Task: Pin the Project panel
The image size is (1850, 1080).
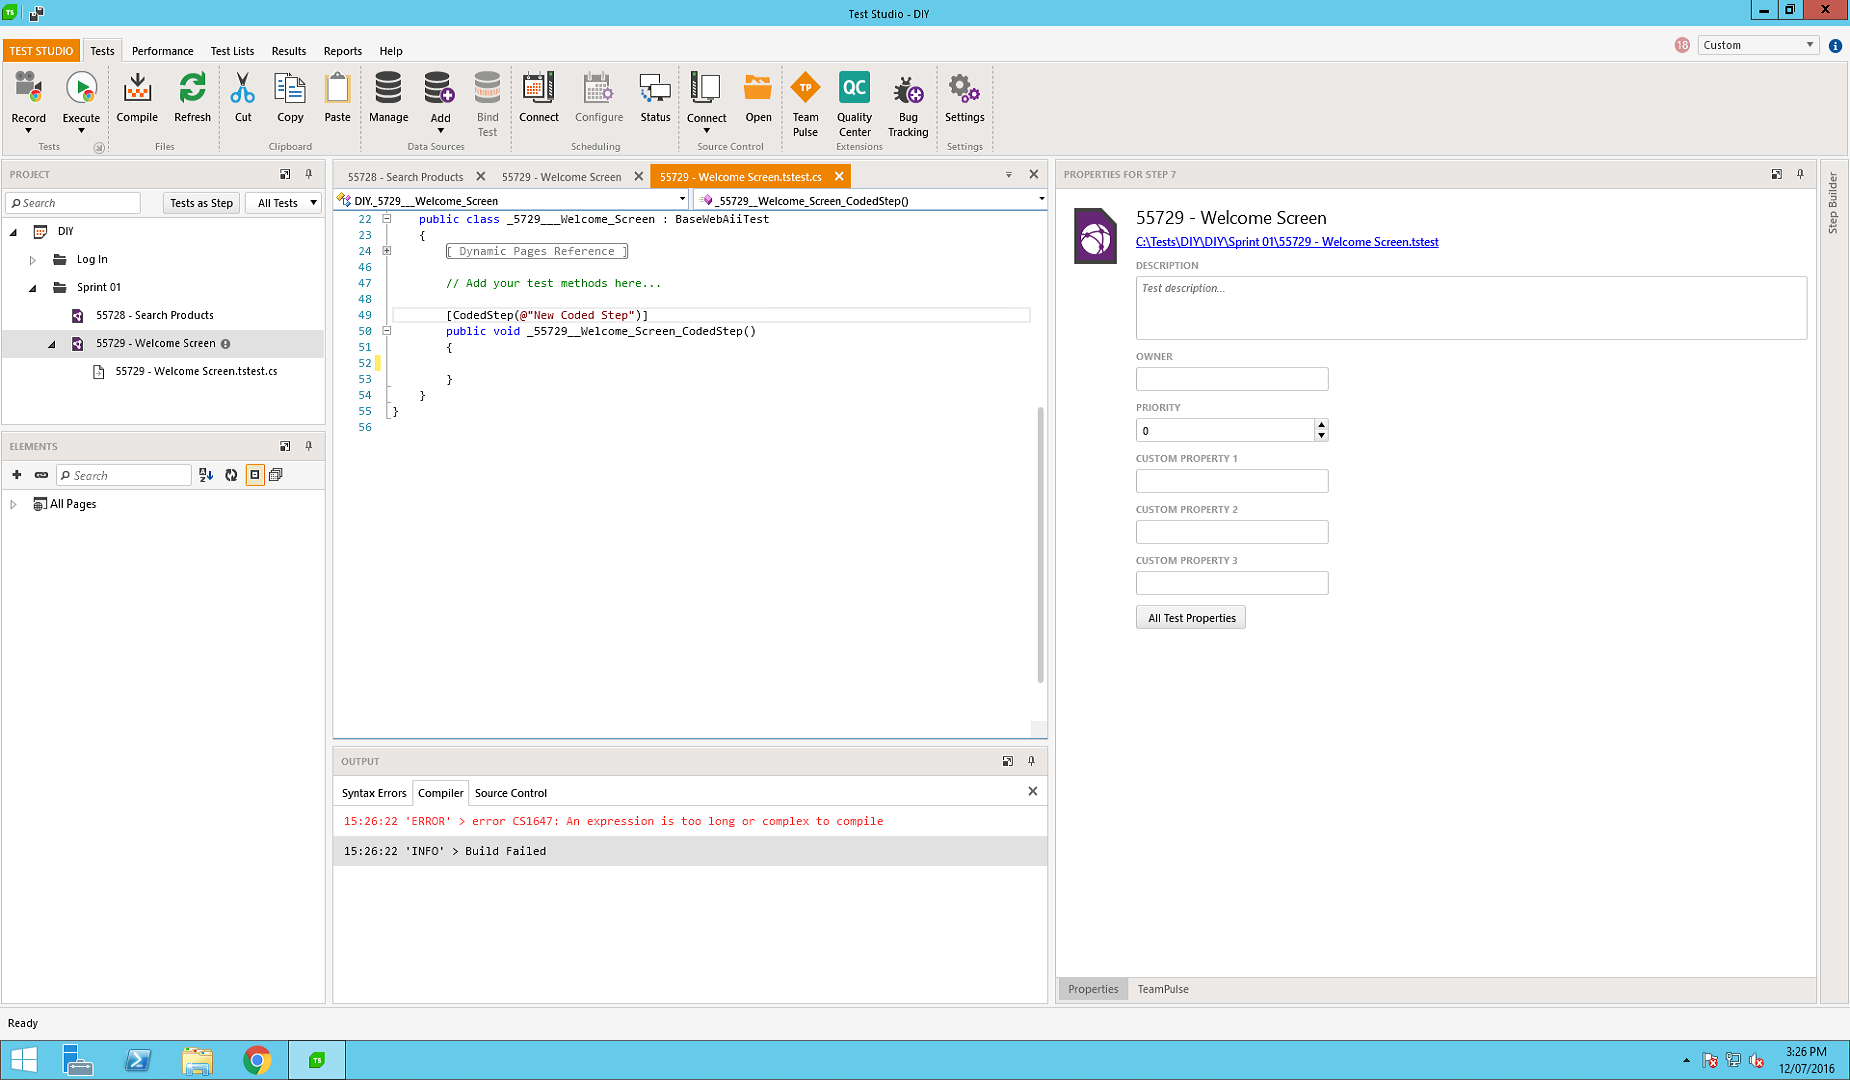Action: tap(309, 174)
